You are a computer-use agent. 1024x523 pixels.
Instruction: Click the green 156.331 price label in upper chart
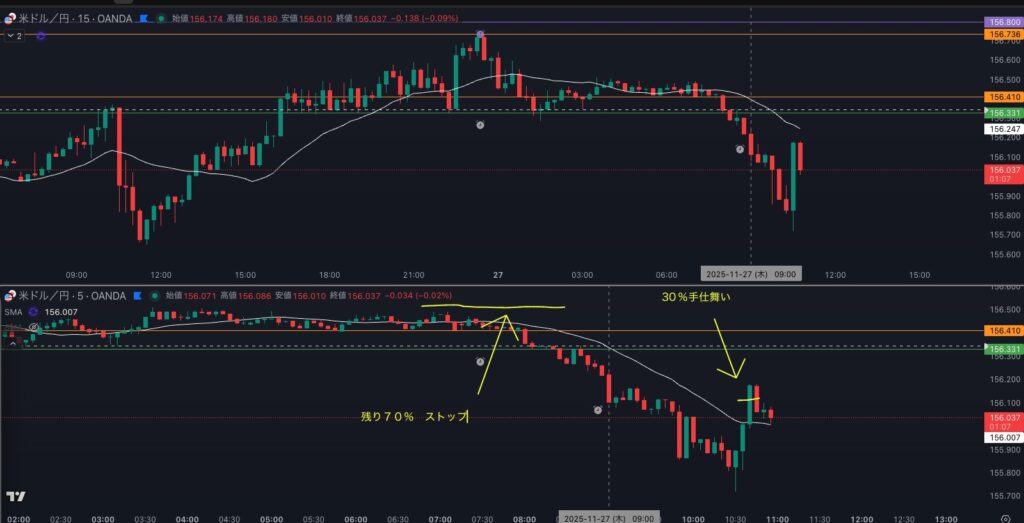tap(1003, 112)
